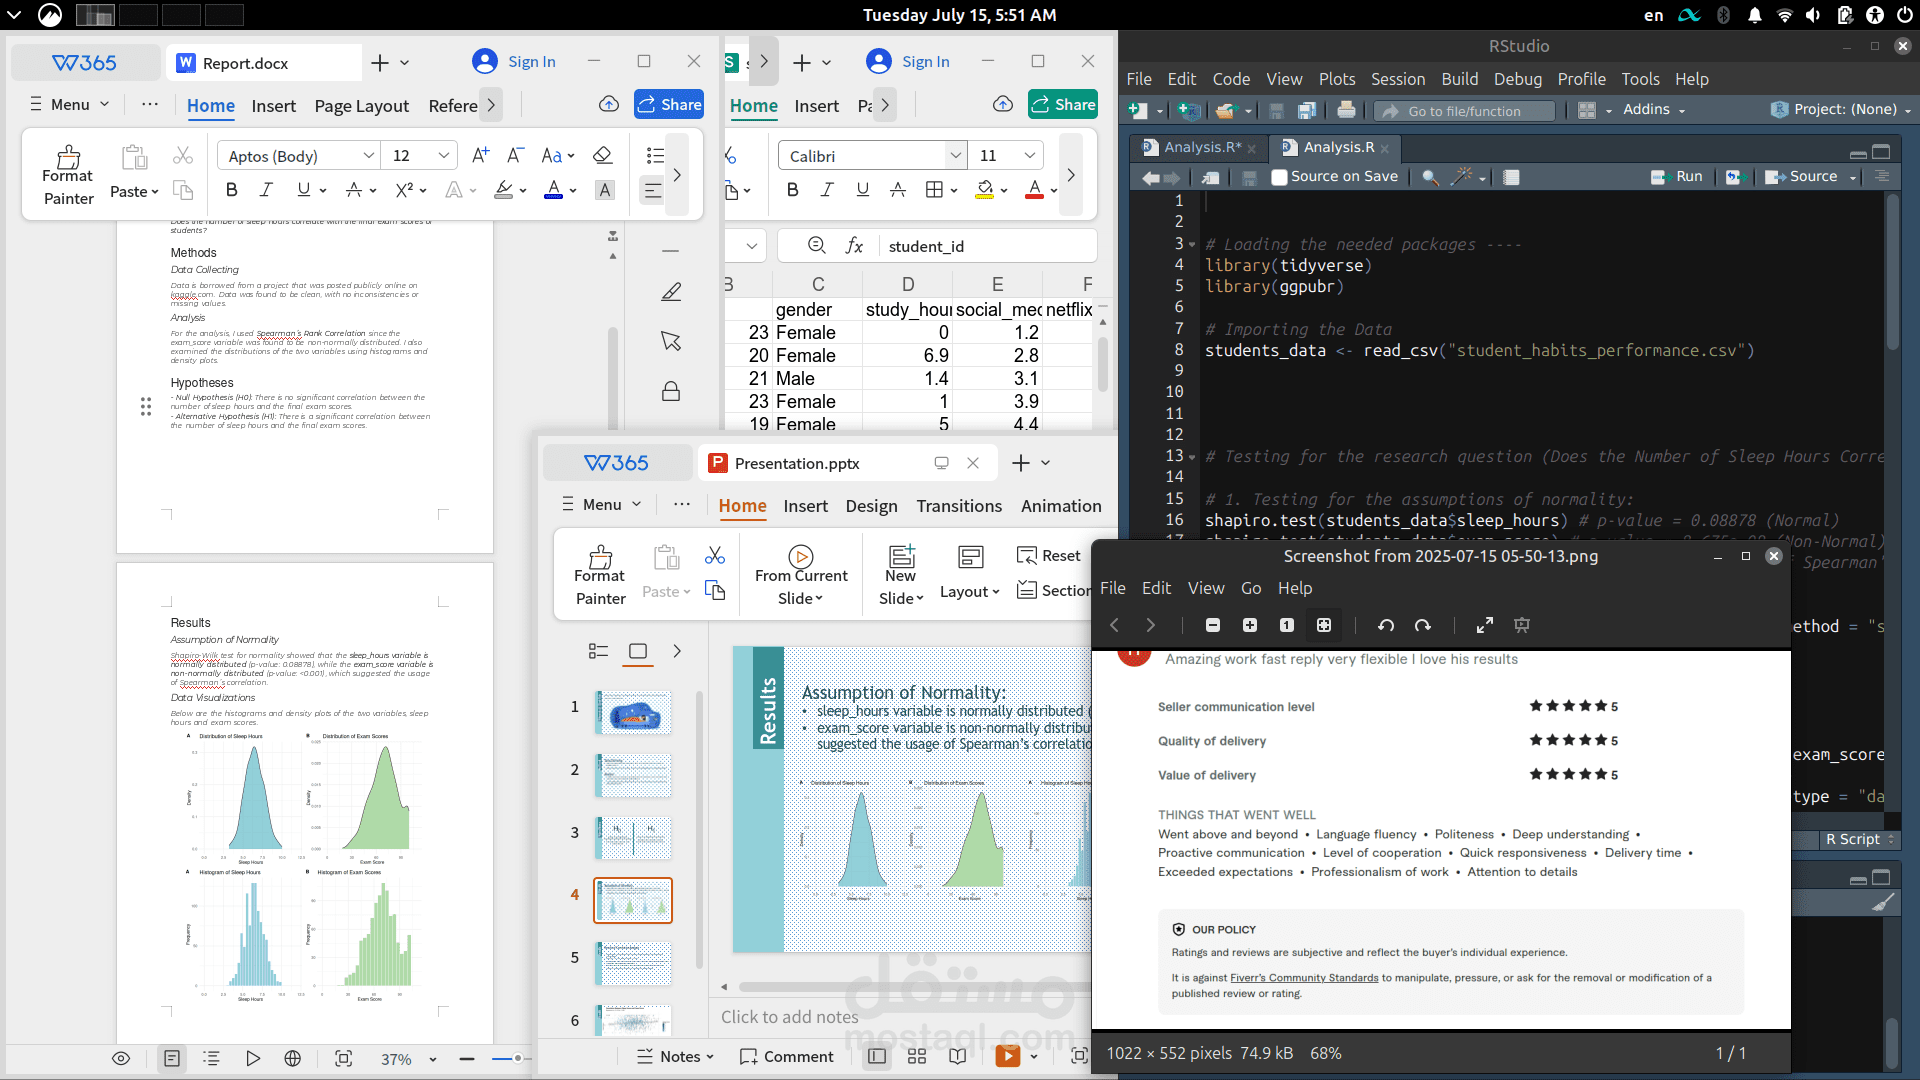The image size is (1920, 1080).
Task: Click the Share button in Word
Action: [x=669, y=104]
